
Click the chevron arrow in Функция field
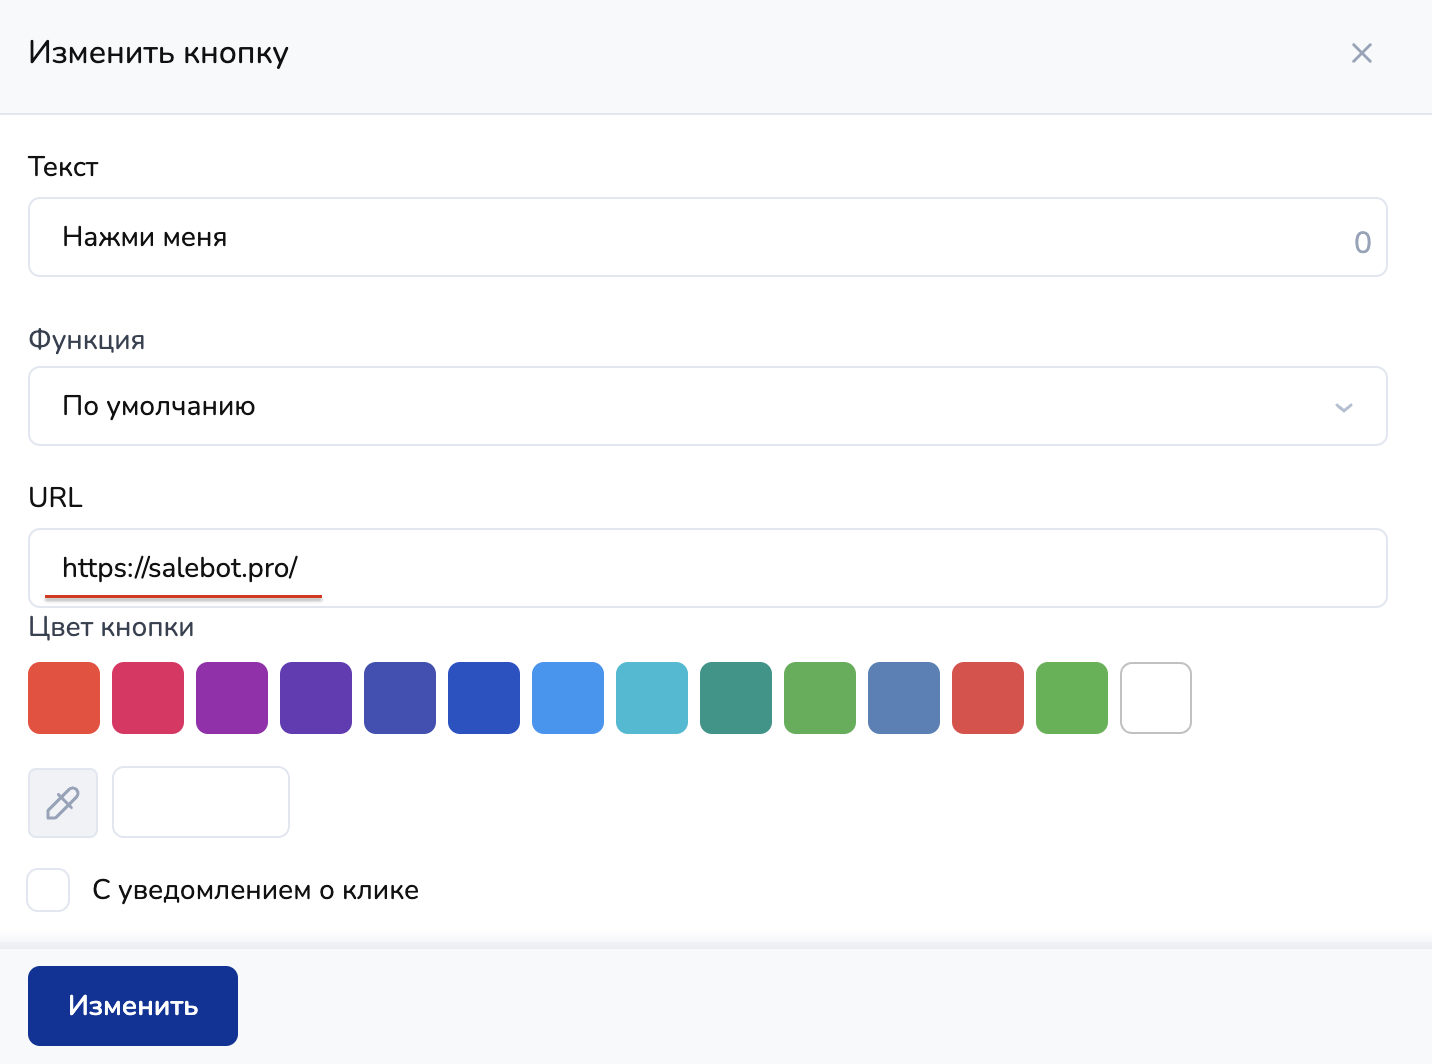[x=1344, y=407]
